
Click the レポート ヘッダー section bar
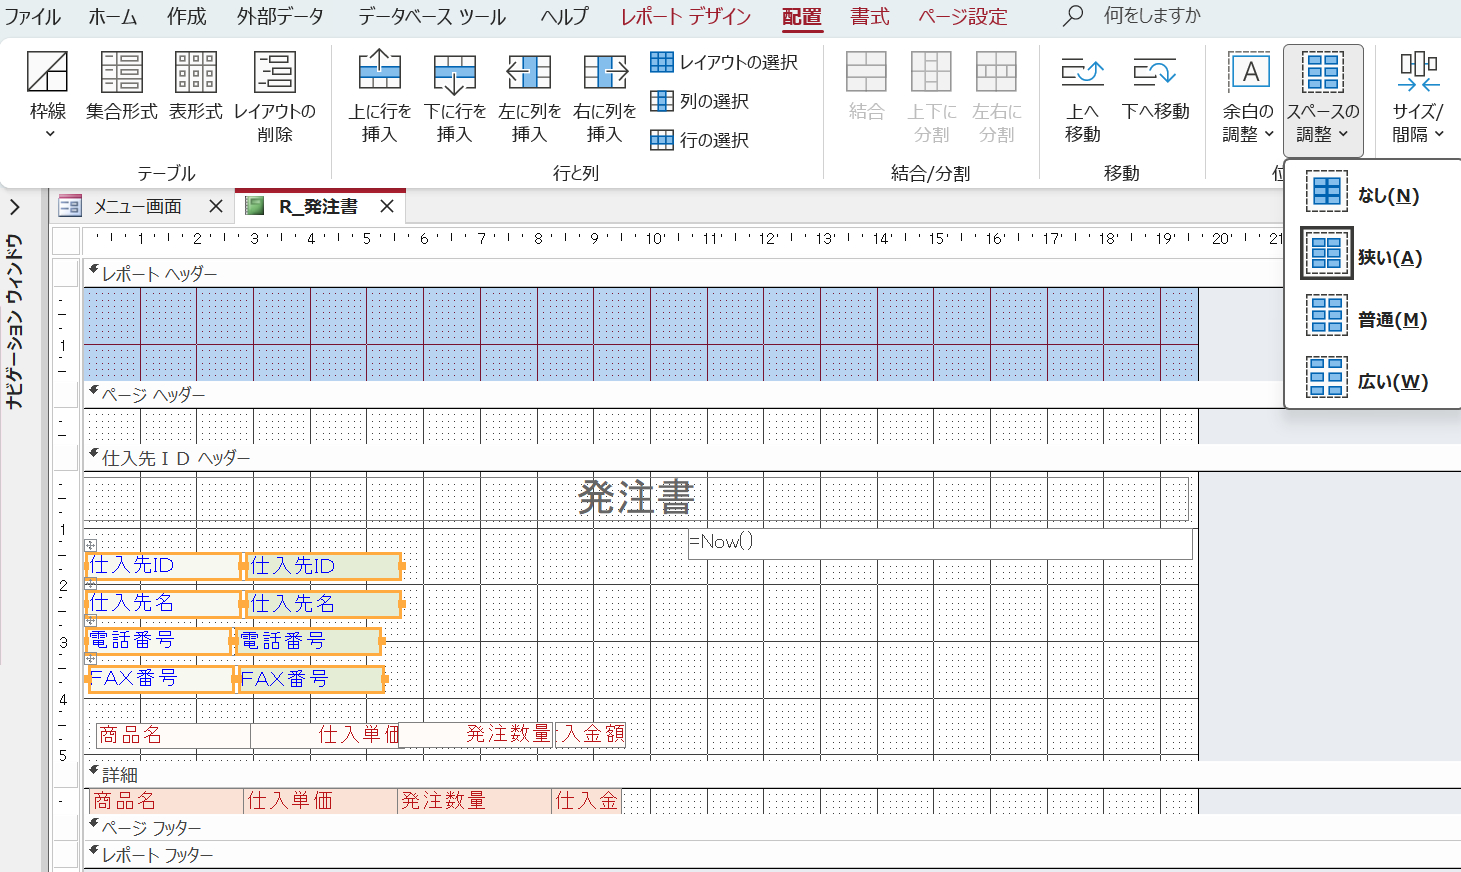[683, 274]
